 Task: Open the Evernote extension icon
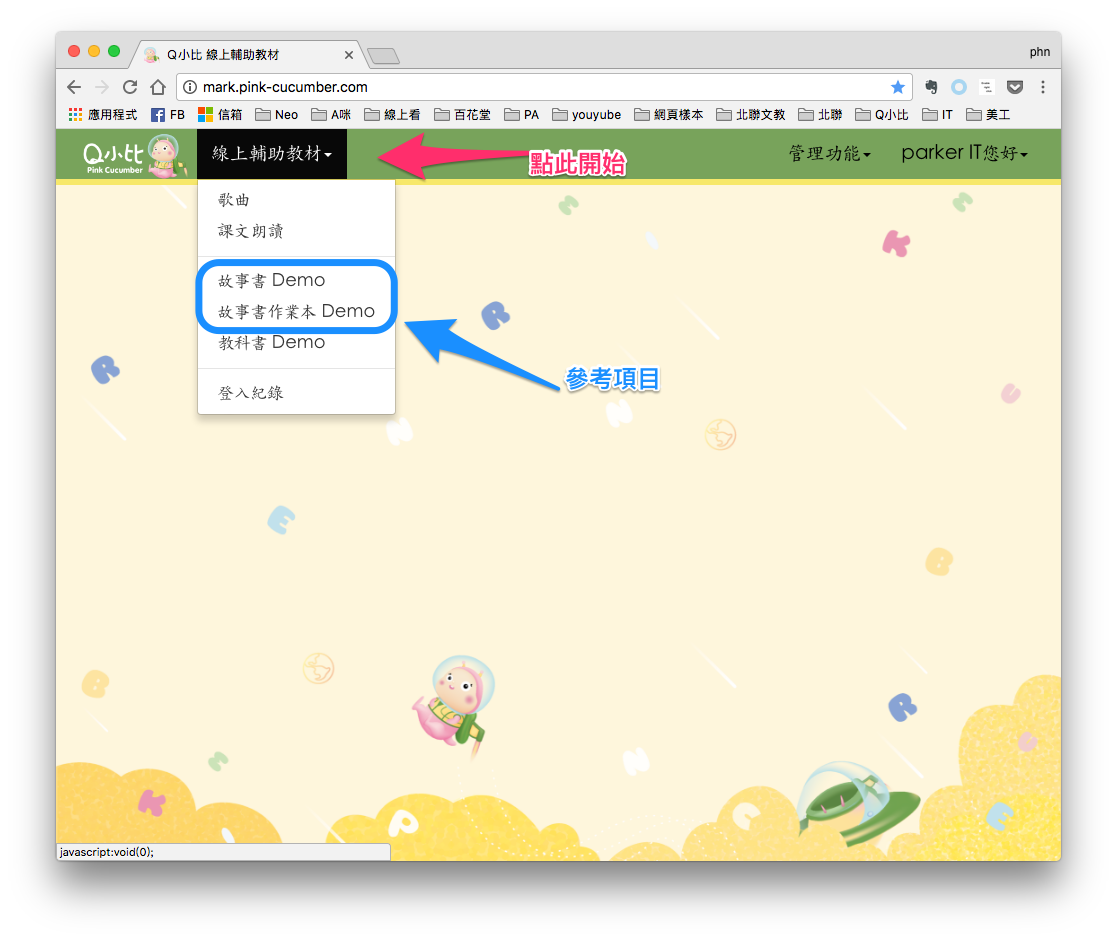(x=931, y=87)
